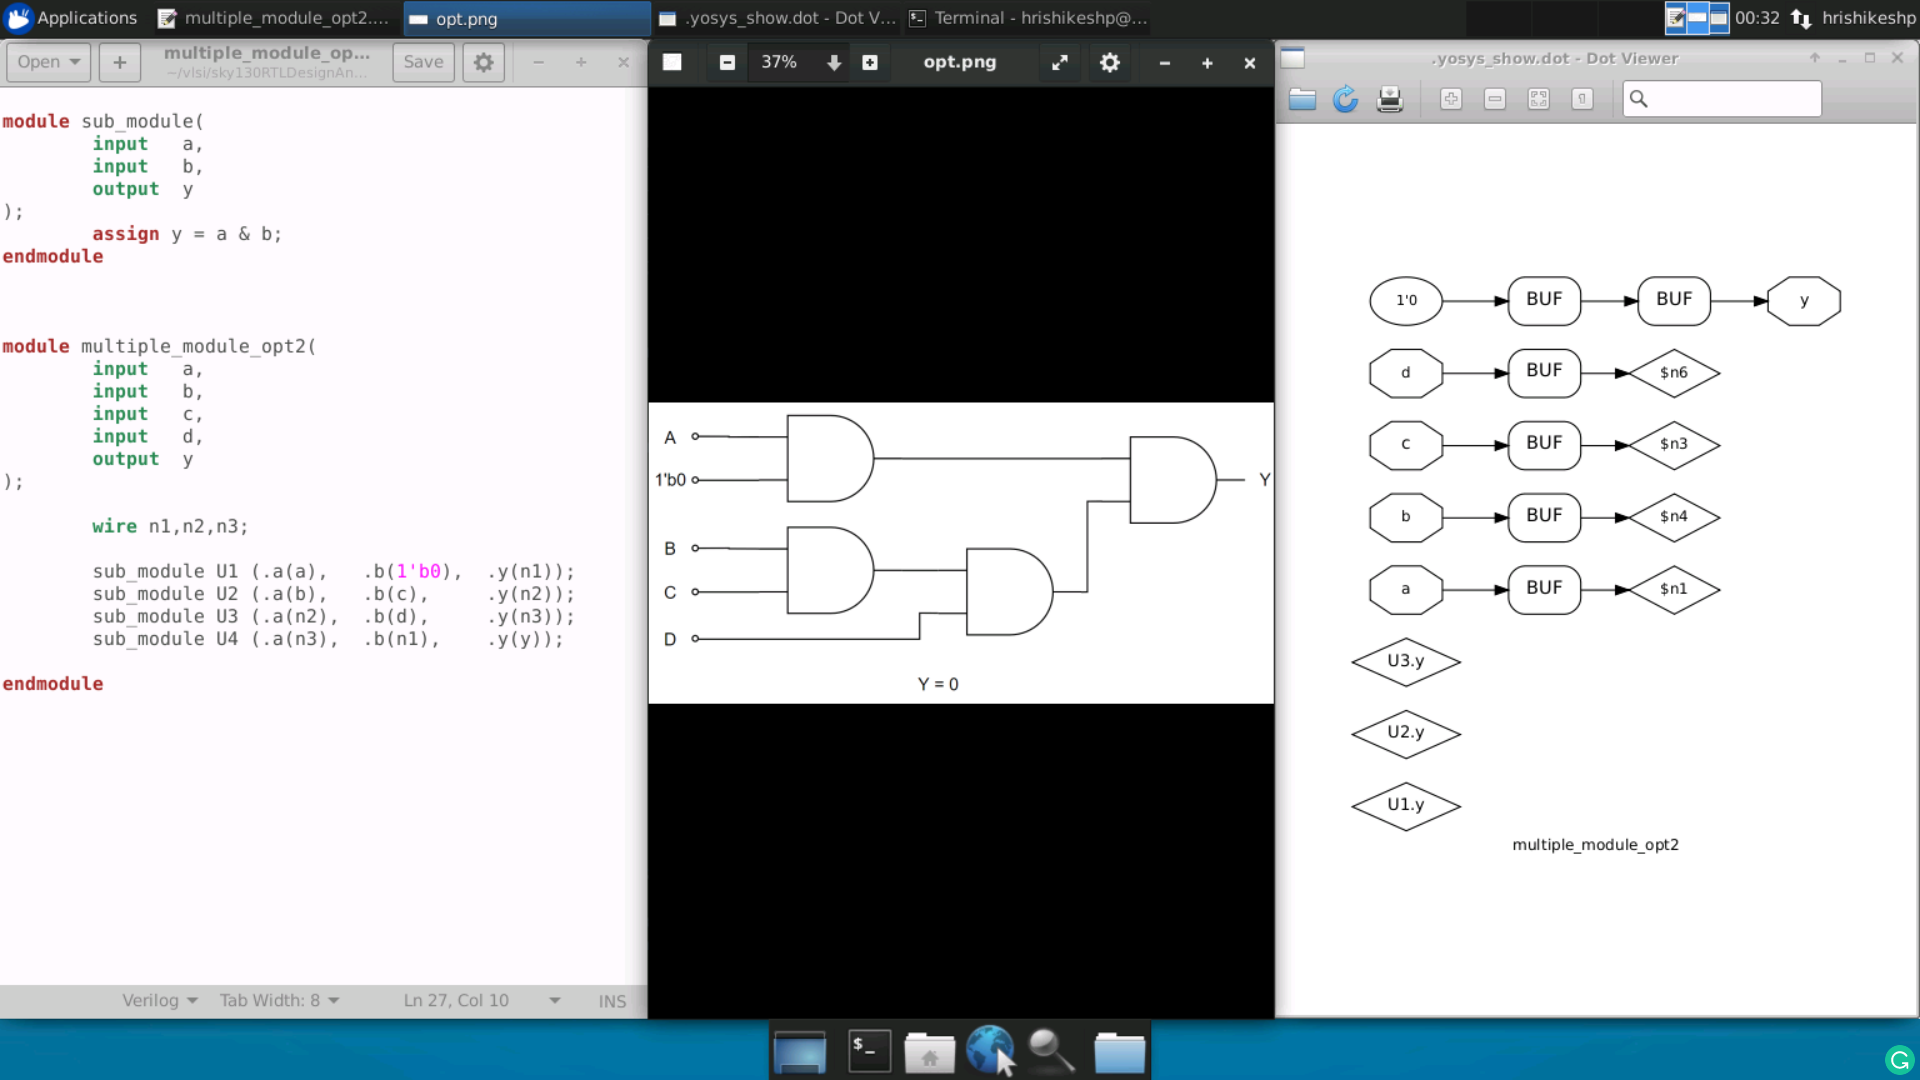Expand the 37% zoom level dropdown

click(x=833, y=62)
